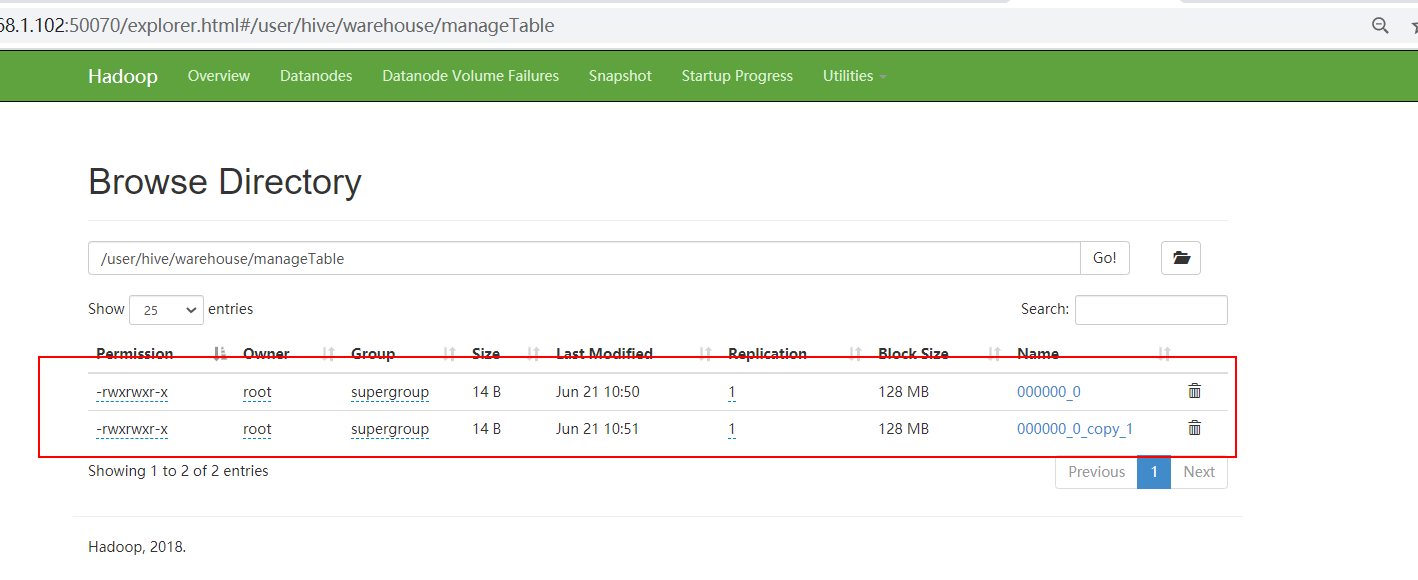Sort the Permission column using its sort arrows
The width and height of the screenshot is (1418, 580).
219,353
